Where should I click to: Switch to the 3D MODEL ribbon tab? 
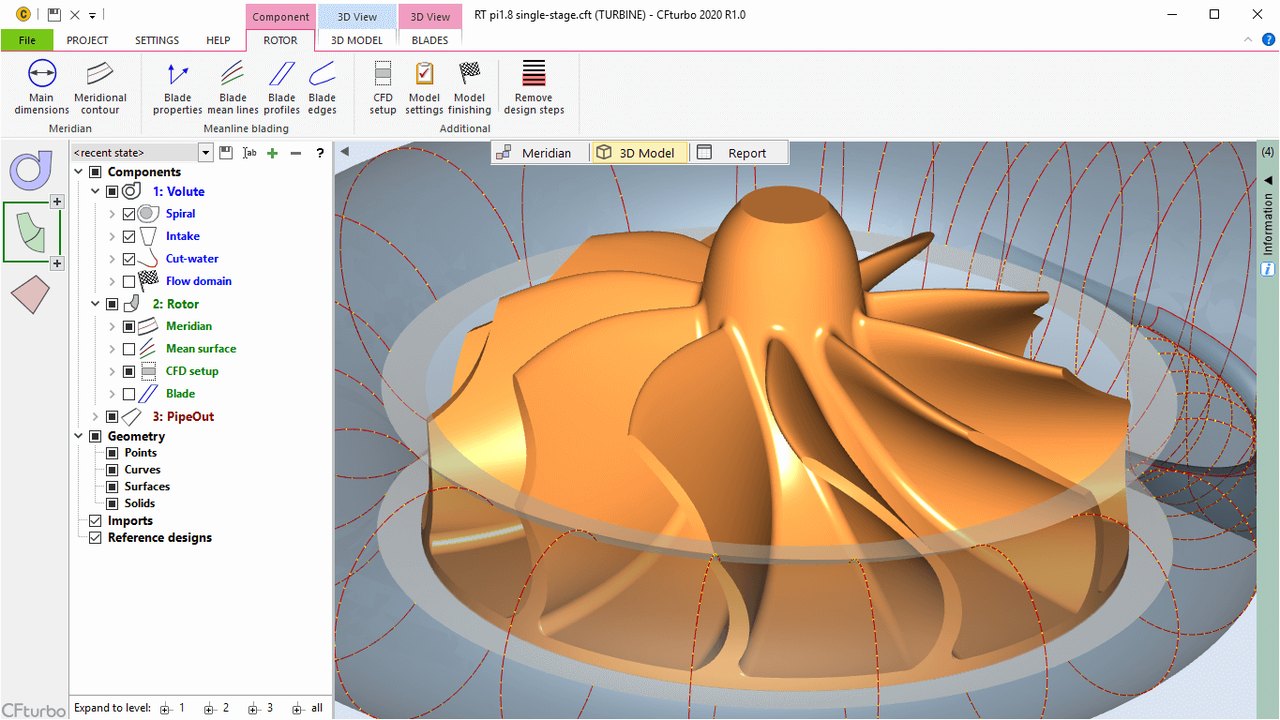pos(357,40)
